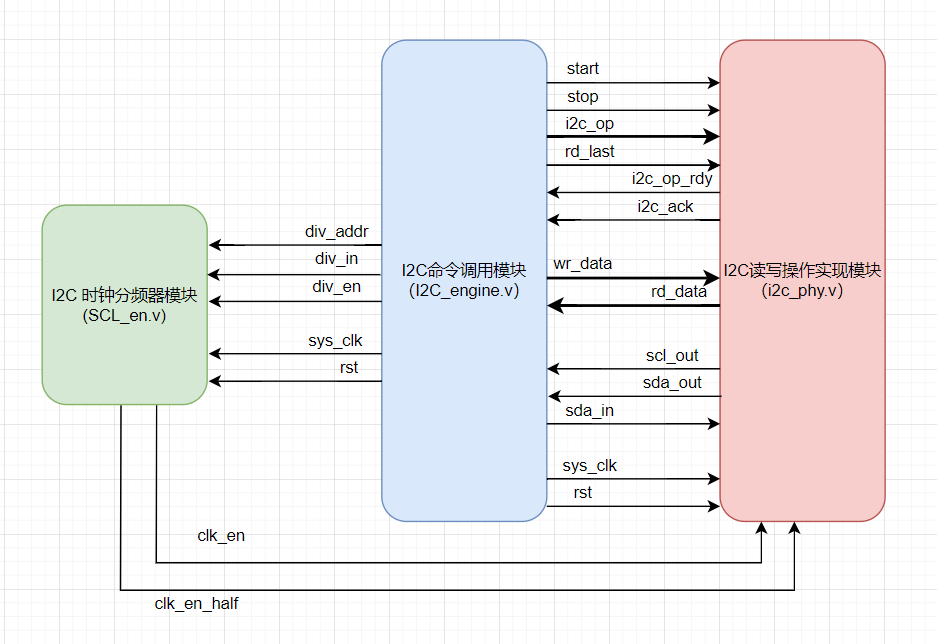The width and height of the screenshot is (937, 644).
Task: Click the 'start' signal label
Action: (583, 69)
